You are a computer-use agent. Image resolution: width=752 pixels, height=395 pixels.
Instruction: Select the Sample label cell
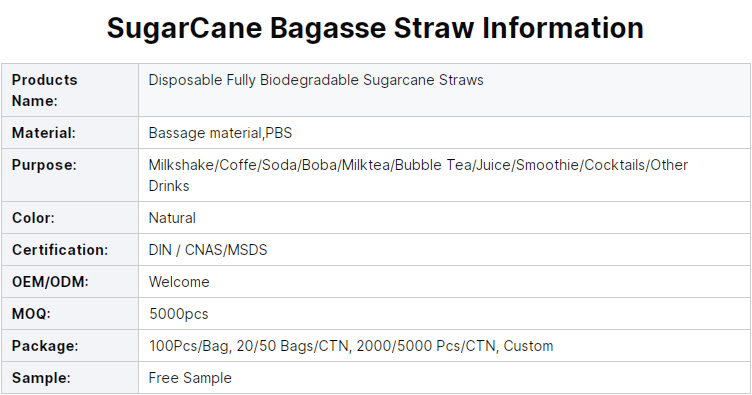pos(70,378)
